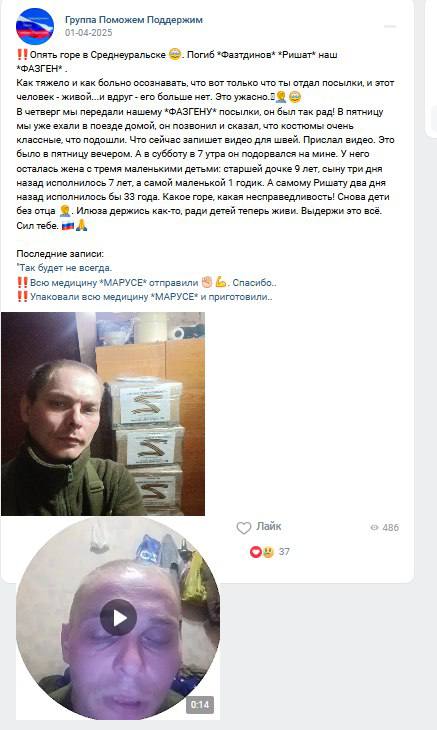Click the praying hands emoji in the post
This screenshot has height=730, width=437.
point(81,226)
